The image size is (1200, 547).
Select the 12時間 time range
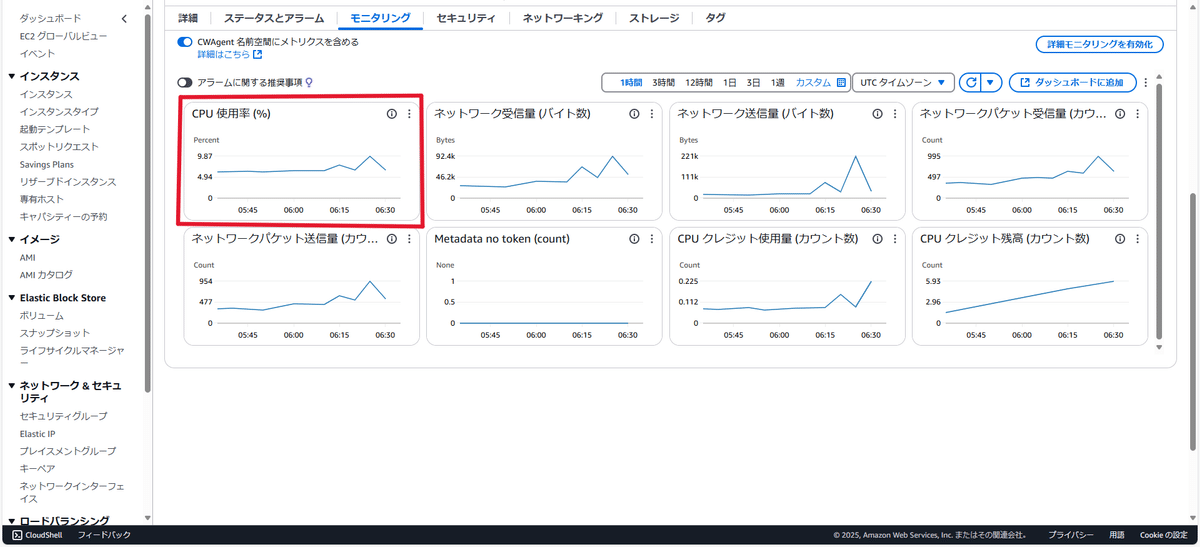click(698, 83)
